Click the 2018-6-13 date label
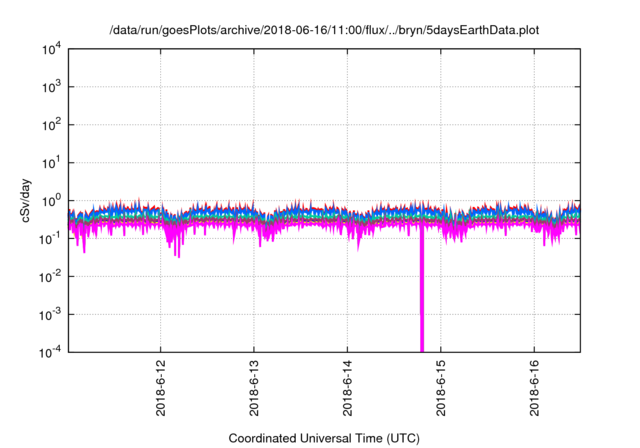Image resolution: width=640 pixels, height=448 pixels. point(254,388)
